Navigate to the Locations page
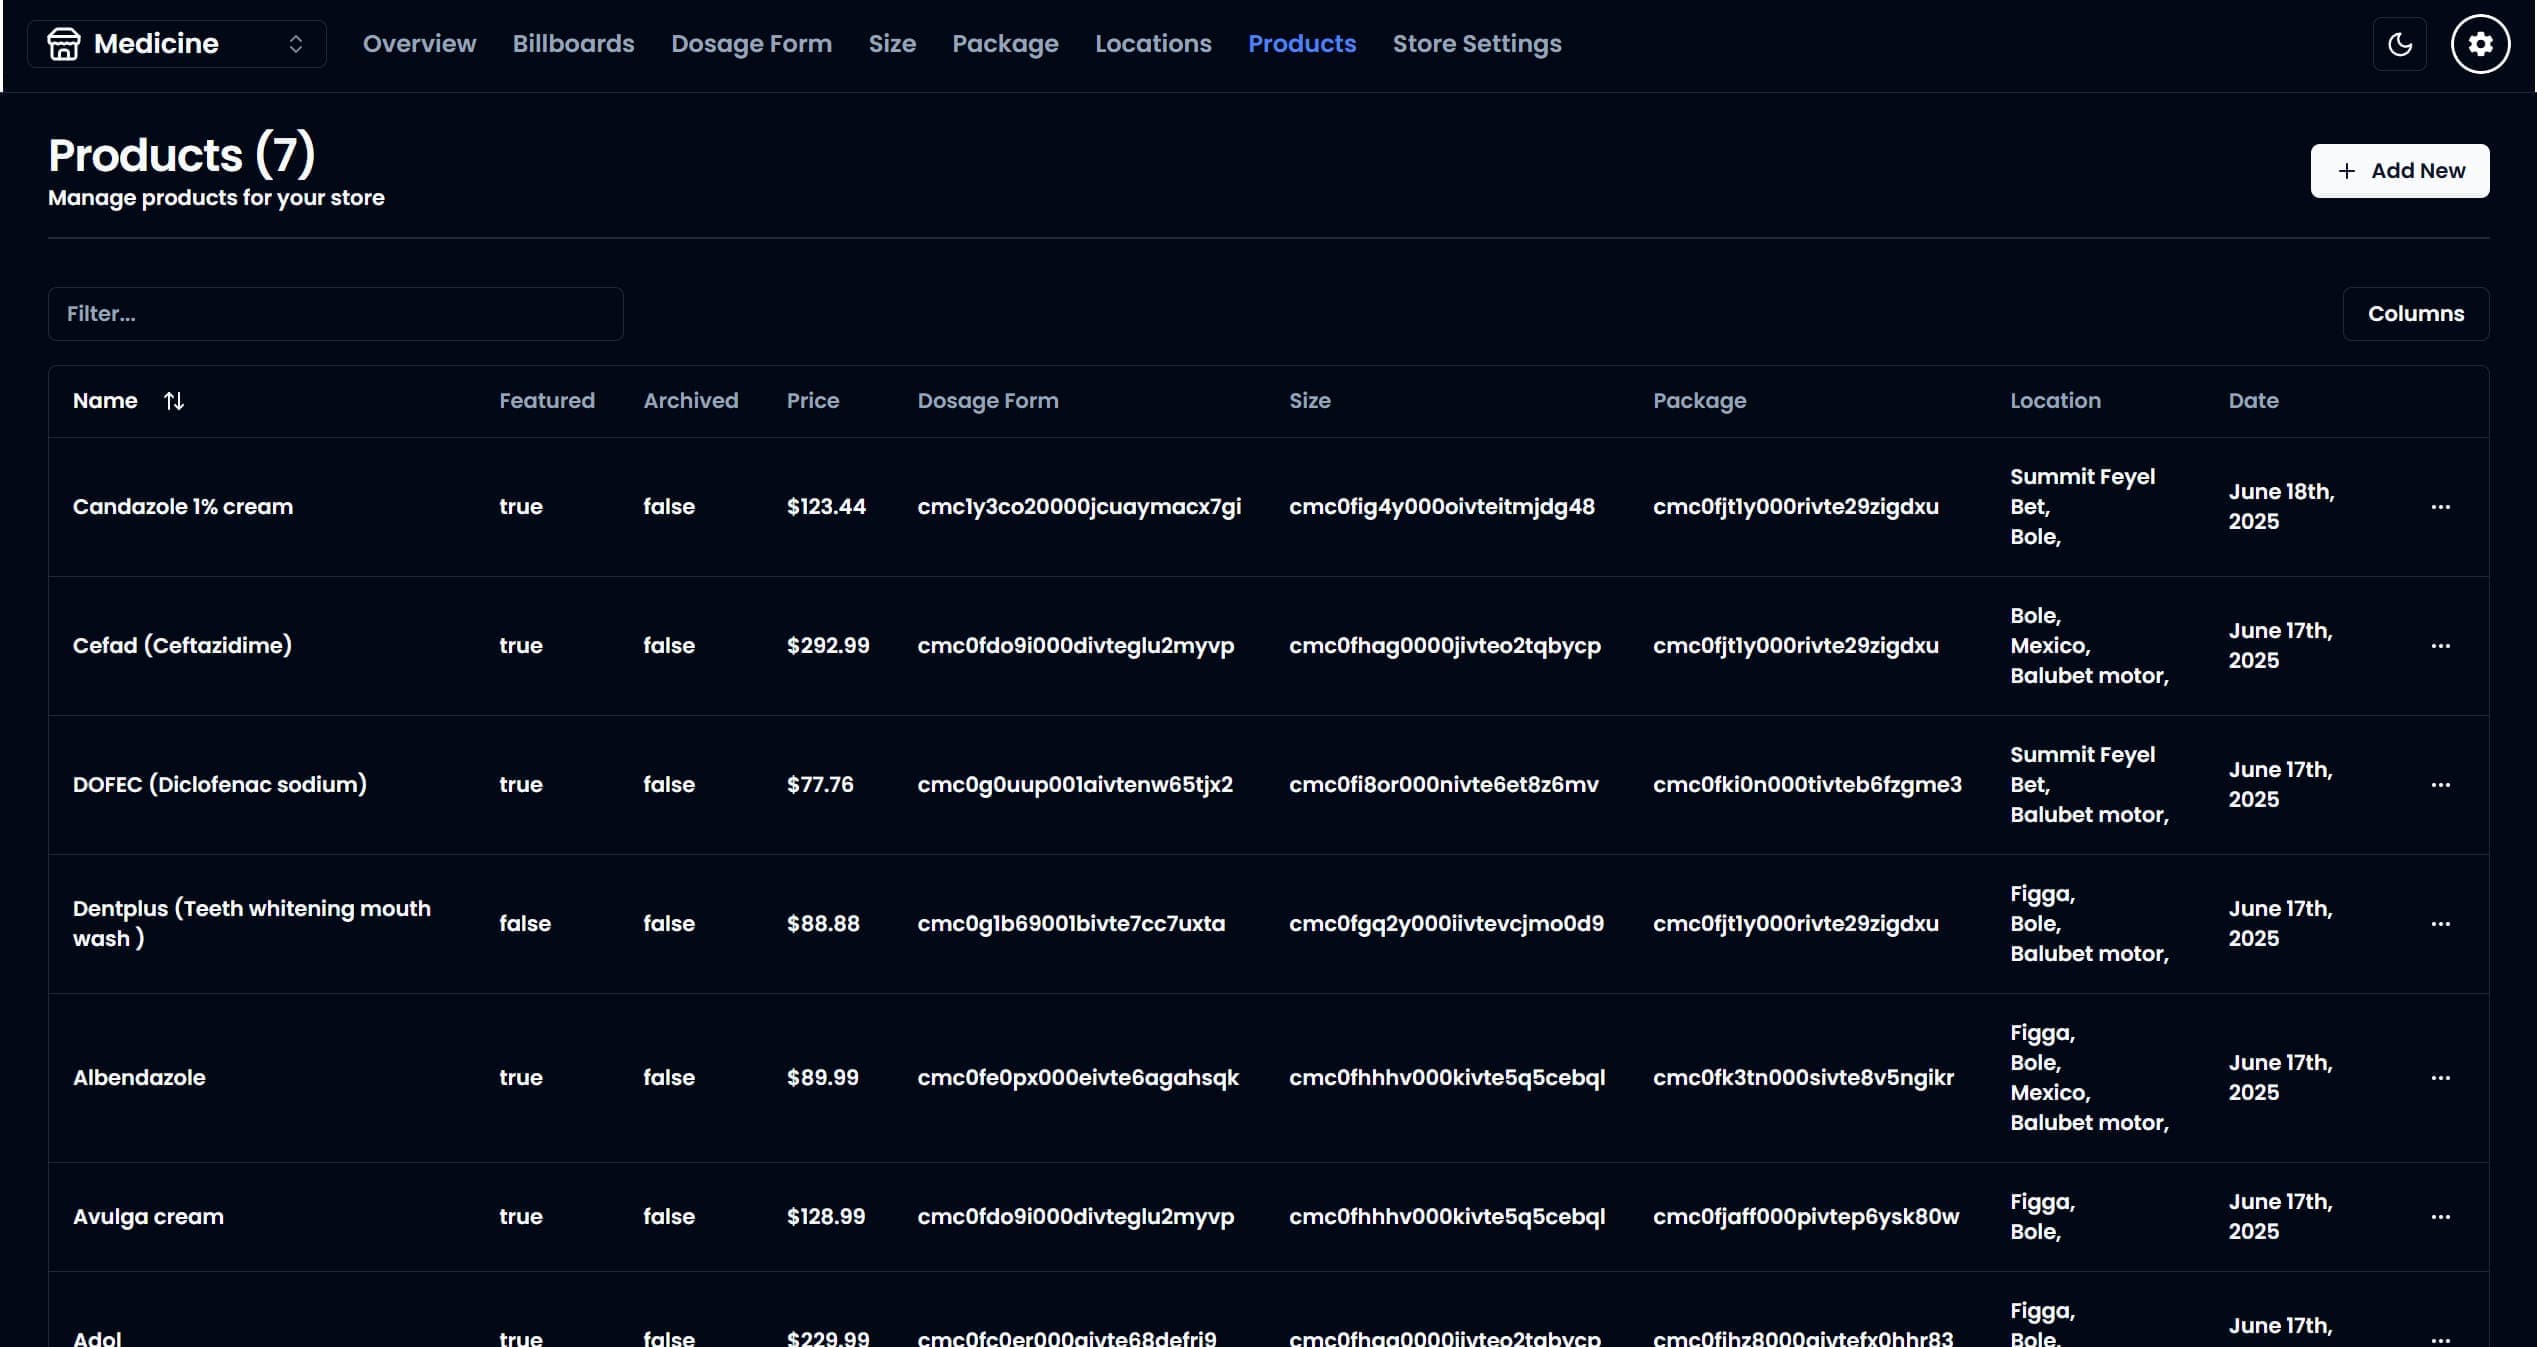The height and width of the screenshot is (1347, 2537). click(x=1153, y=44)
